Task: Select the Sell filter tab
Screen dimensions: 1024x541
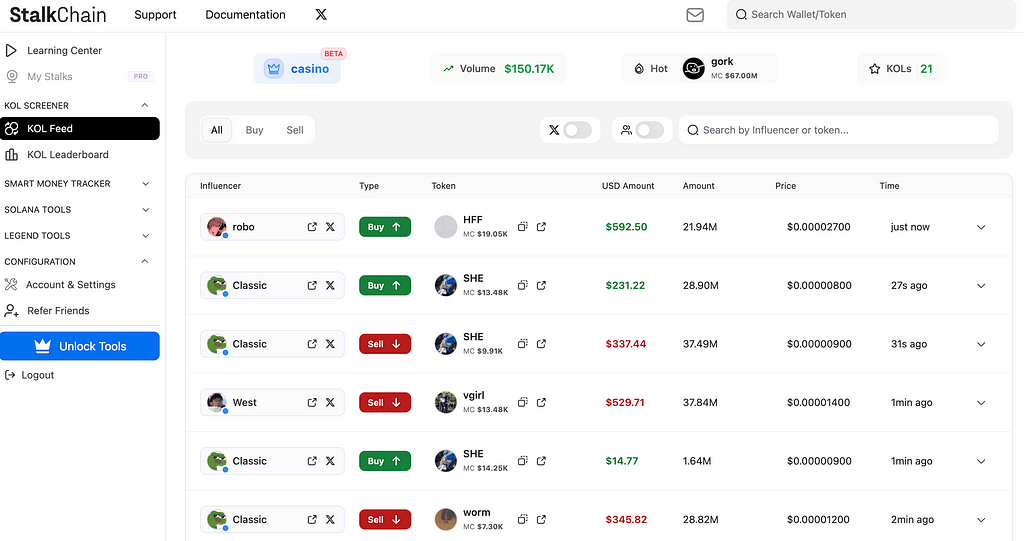Action: [x=295, y=130]
